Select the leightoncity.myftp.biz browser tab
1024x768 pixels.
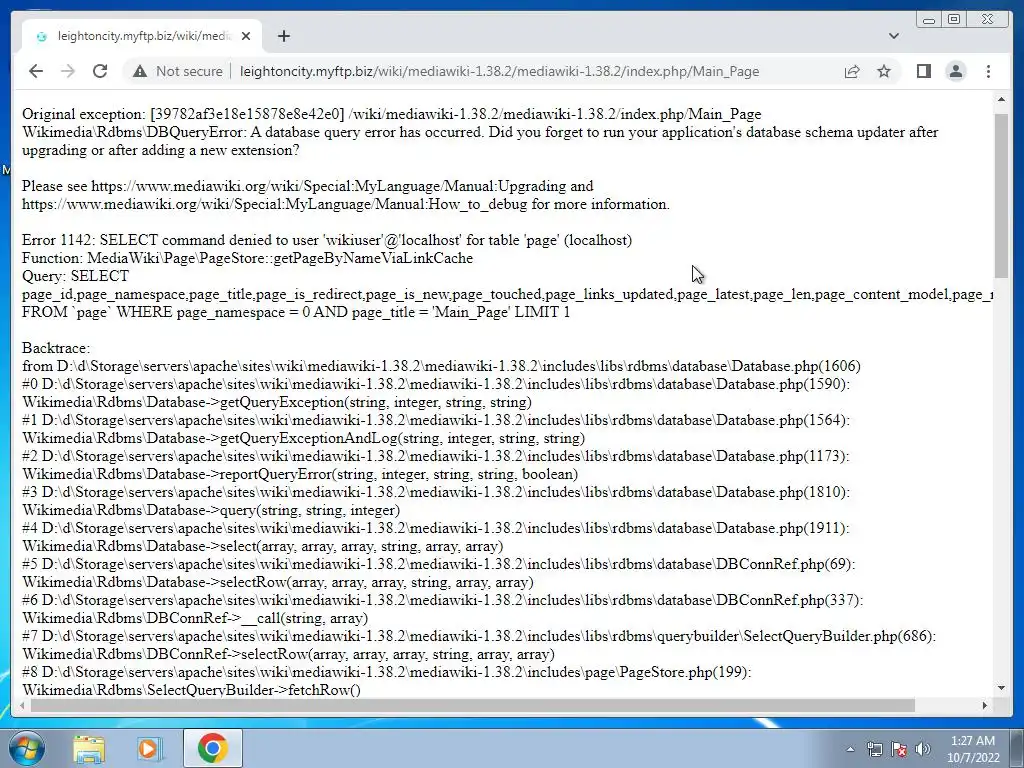[142, 36]
